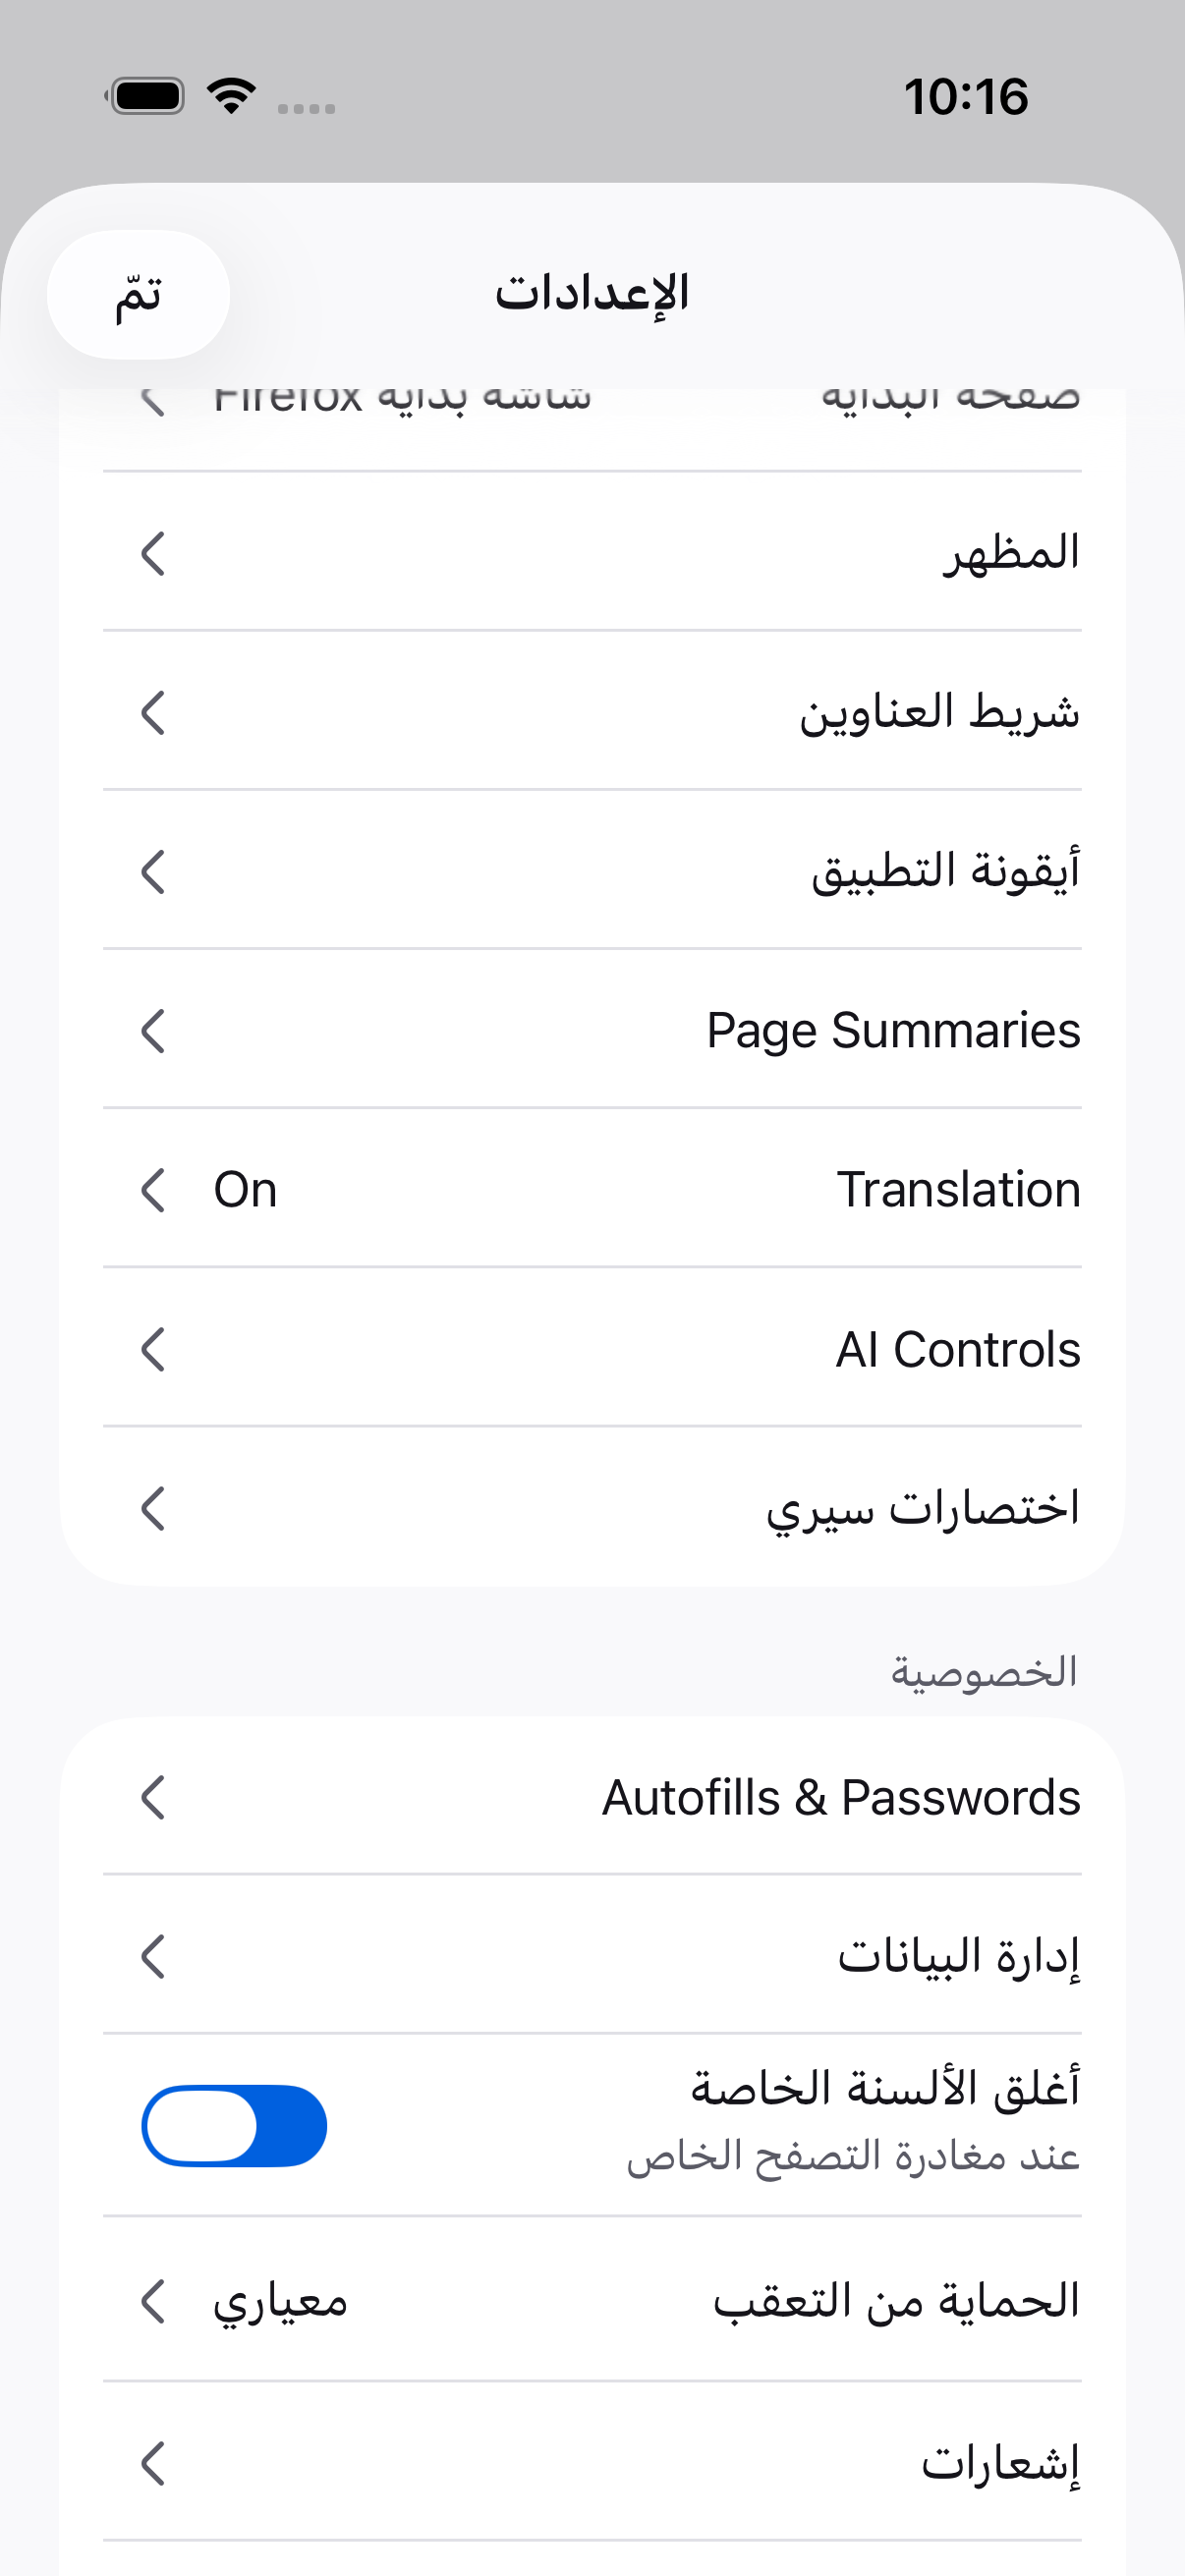Tap the chevron on Autofills & Passwords row
The image size is (1185, 2576).
[x=153, y=1797]
